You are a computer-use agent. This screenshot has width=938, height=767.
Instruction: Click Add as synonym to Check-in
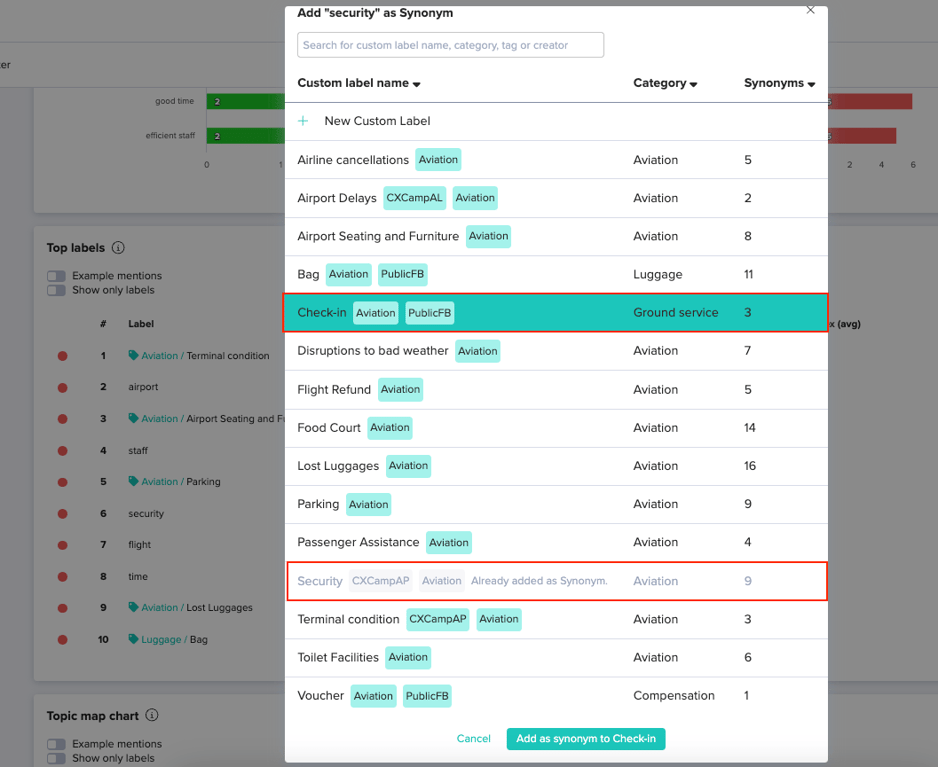pyautogui.click(x=585, y=738)
